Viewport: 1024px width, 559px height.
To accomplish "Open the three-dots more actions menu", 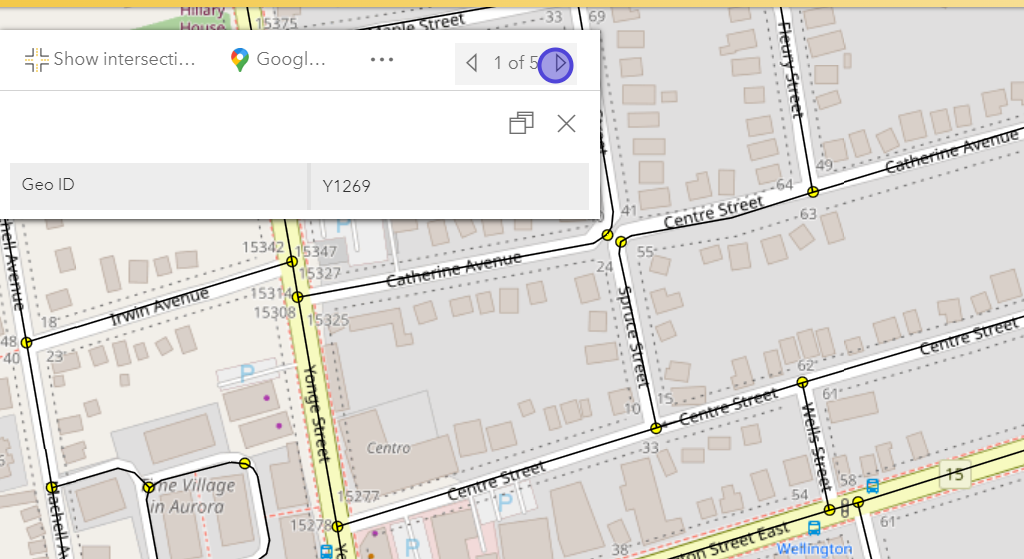I will point(382,60).
